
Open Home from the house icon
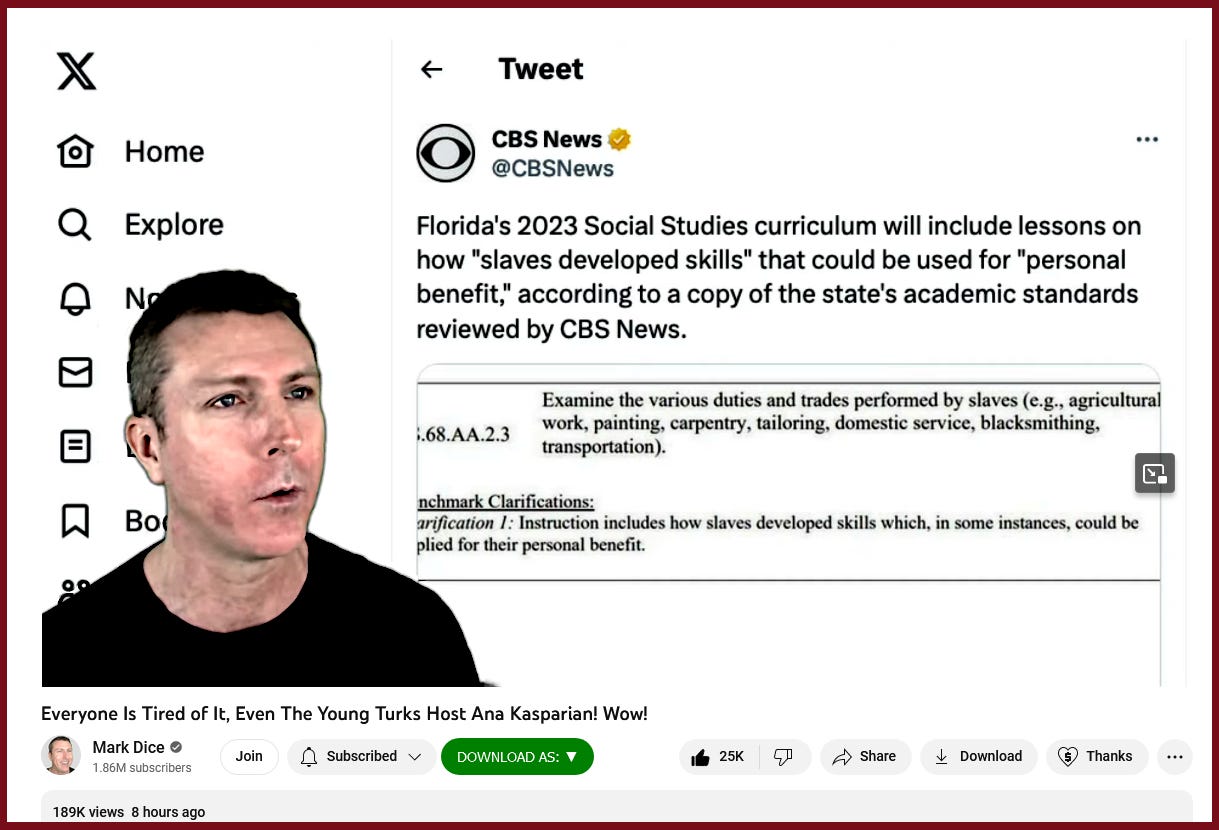75,152
